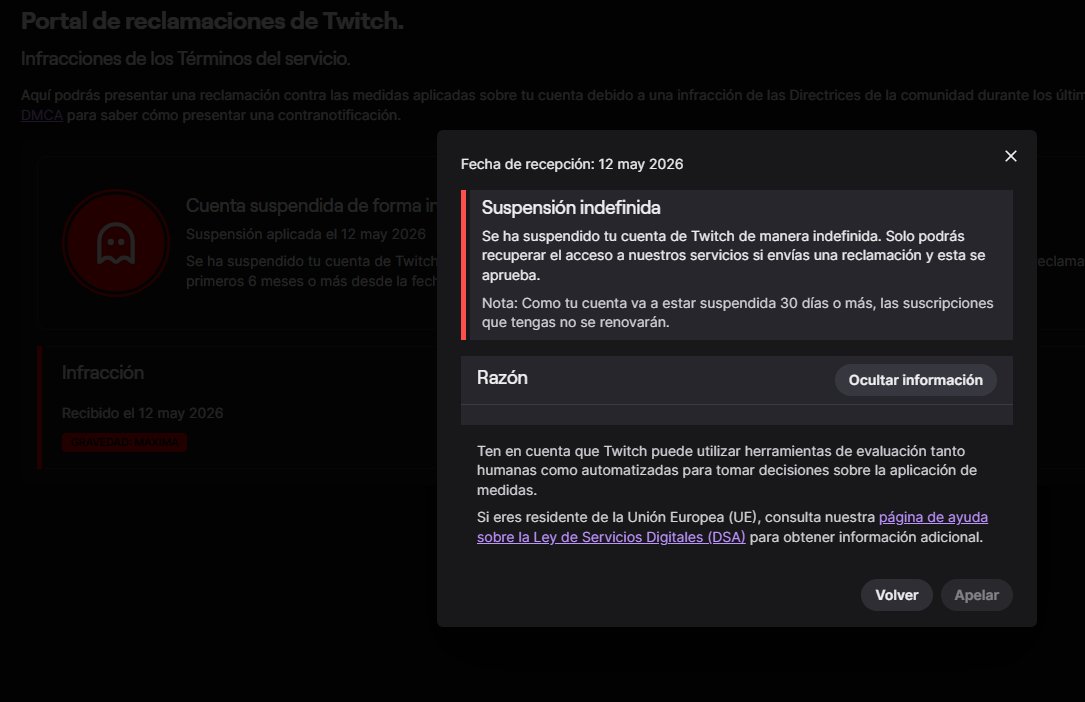1085x702 pixels.
Task: Click the red ghost suspension icon
Action: (116, 243)
